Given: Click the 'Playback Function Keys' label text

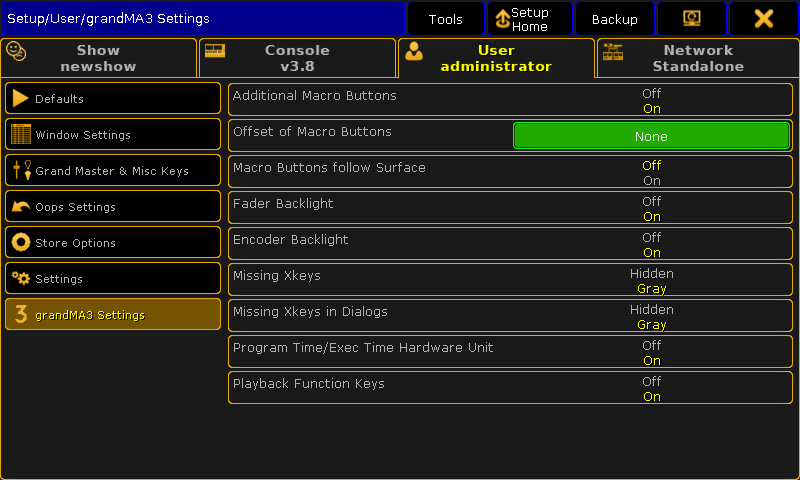Looking at the screenshot, I should coord(309,384).
